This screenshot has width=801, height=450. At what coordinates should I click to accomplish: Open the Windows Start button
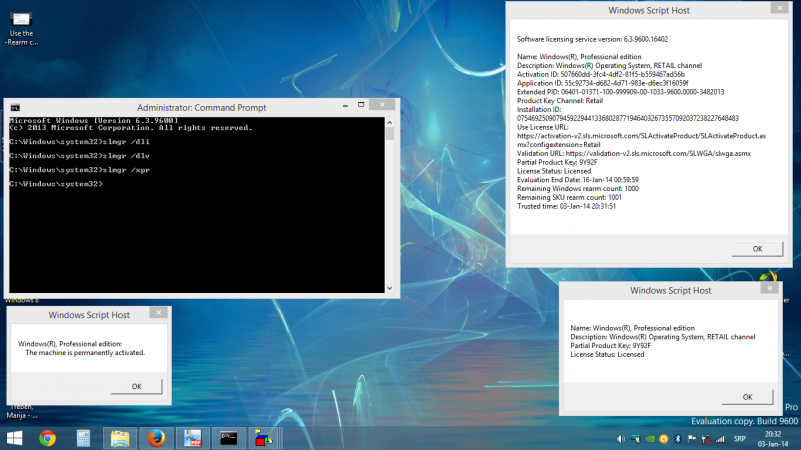tap(14, 438)
